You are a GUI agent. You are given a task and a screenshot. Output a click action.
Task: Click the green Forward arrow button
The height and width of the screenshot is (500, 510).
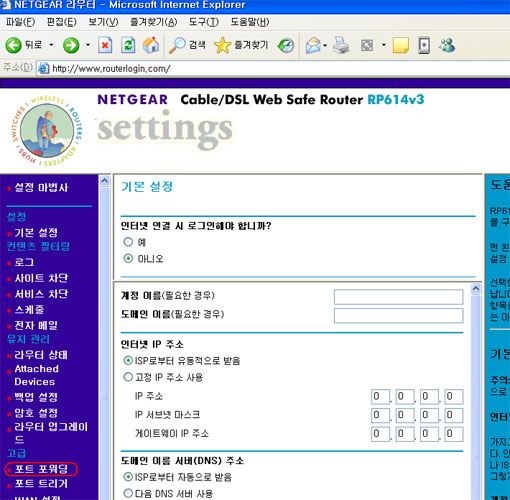pyautogui.click(x=71, y=45)
